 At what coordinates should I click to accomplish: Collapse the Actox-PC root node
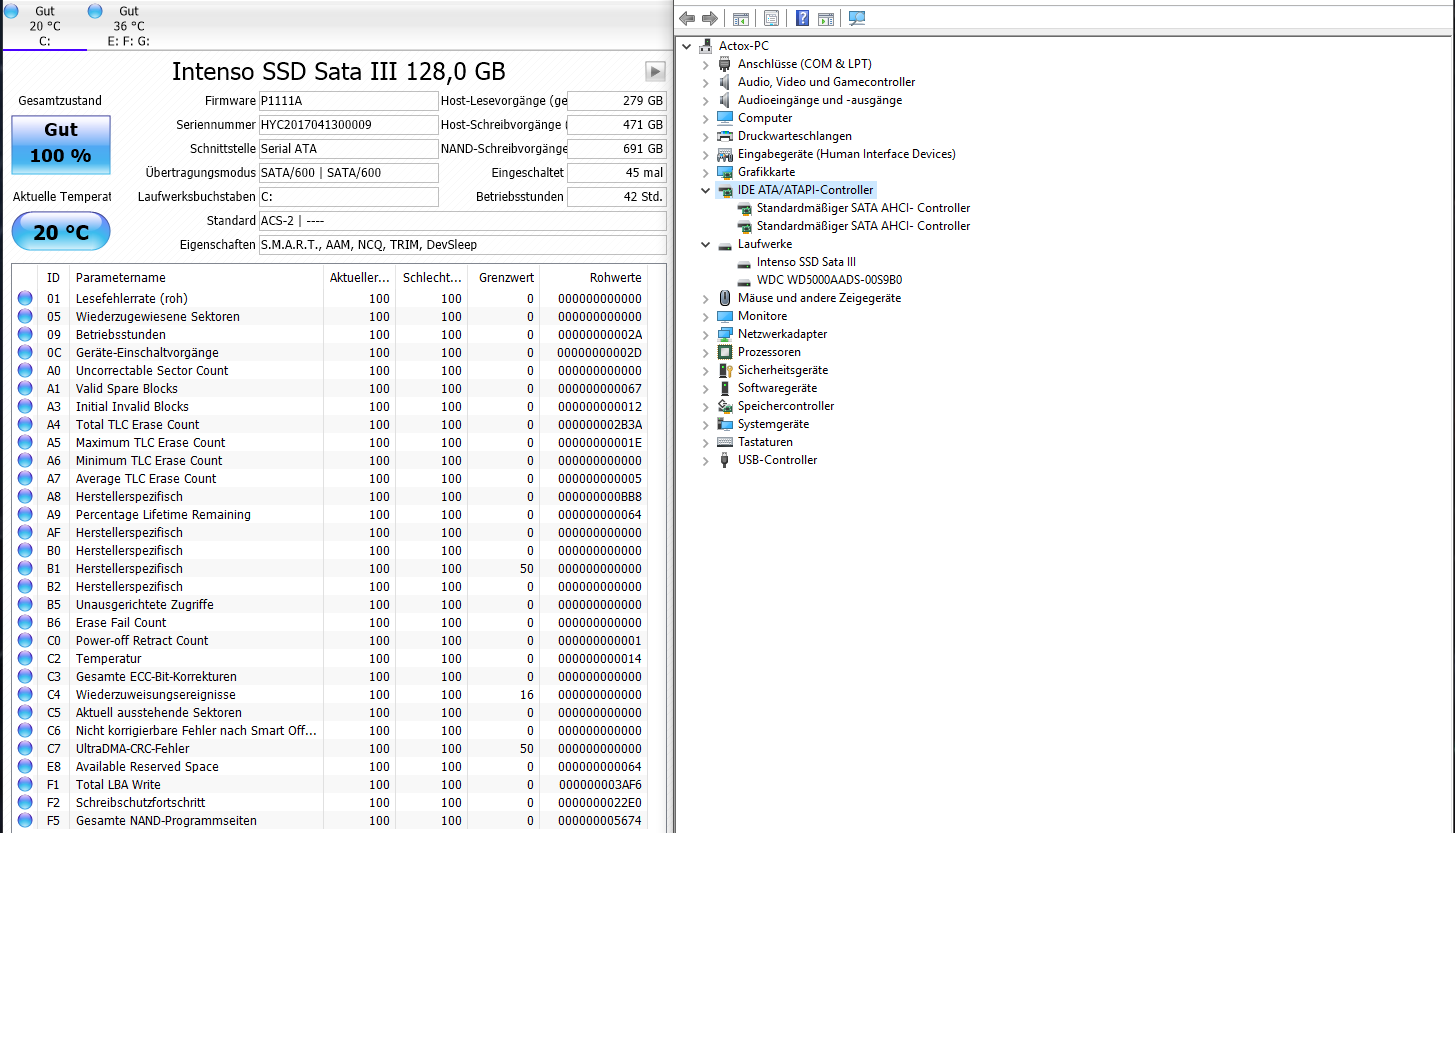pyautogui.click(x=686, y=46)
